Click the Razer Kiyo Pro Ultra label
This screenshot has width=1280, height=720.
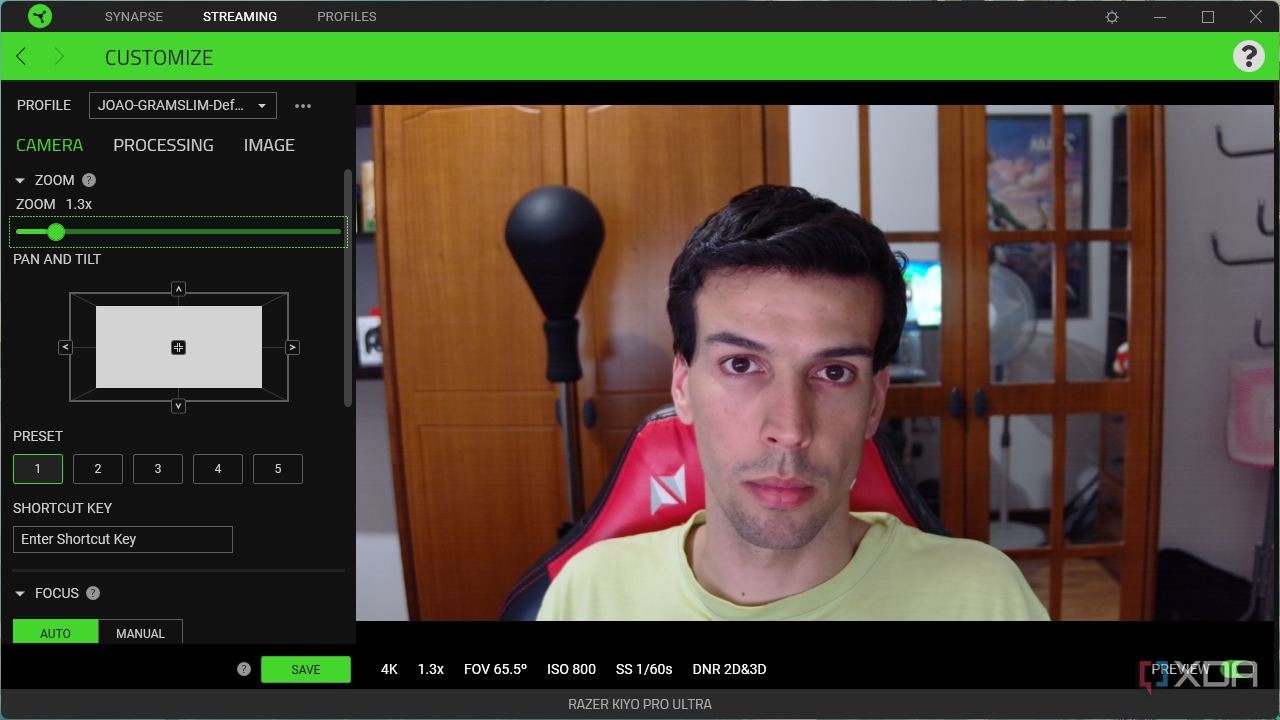click(640, 704)
